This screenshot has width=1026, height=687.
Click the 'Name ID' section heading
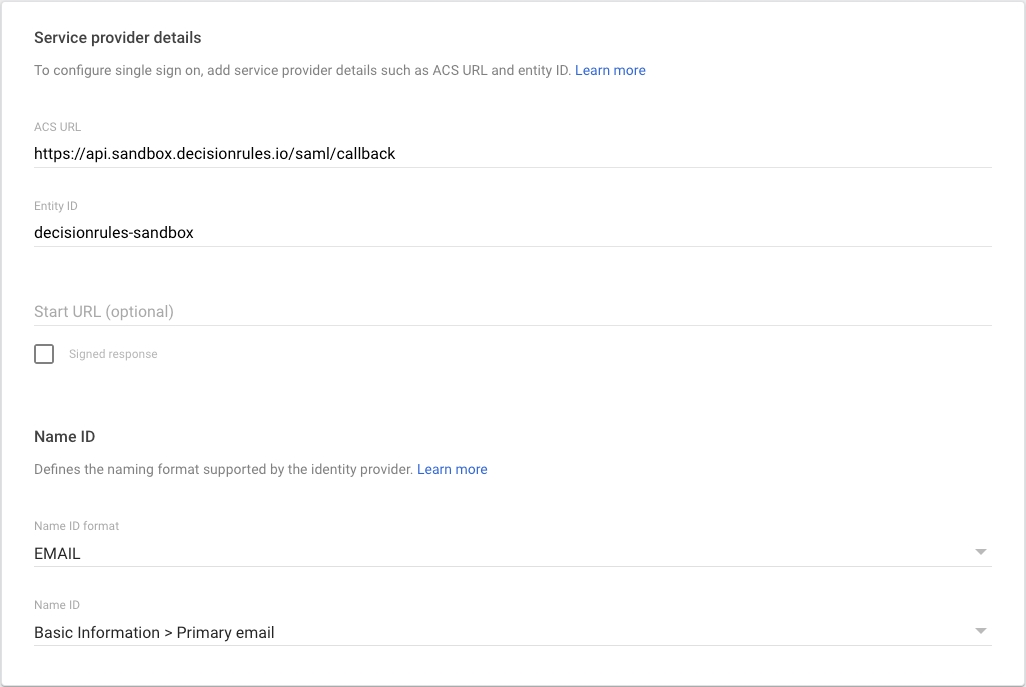pos(64,437)
